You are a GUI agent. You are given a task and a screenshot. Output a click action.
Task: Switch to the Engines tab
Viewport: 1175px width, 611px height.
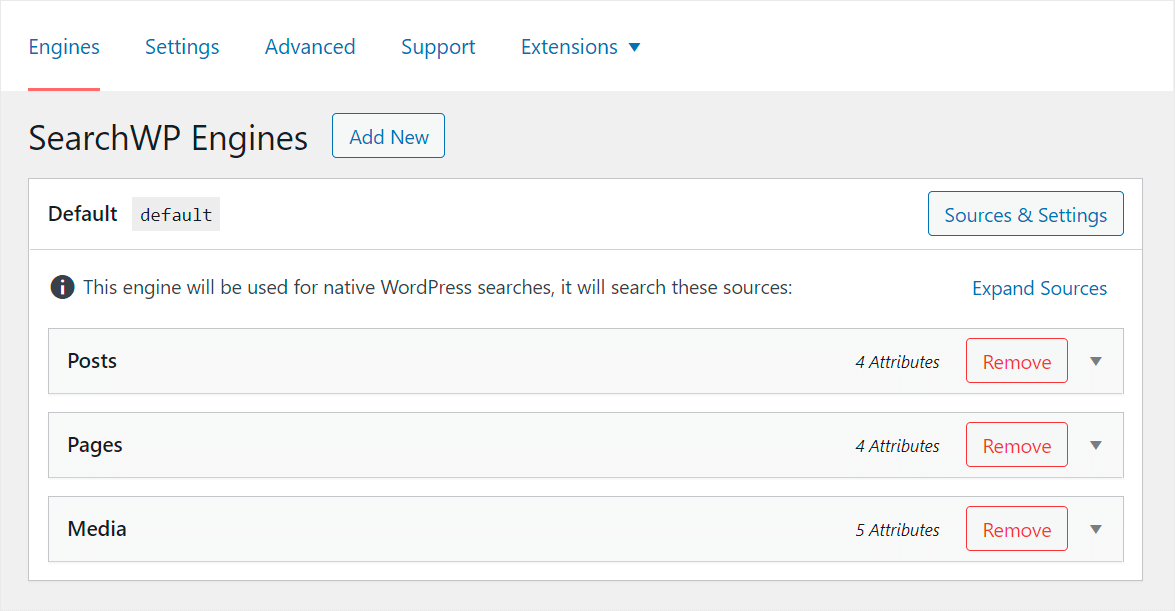pyautogui.click(x=64, y=46)
